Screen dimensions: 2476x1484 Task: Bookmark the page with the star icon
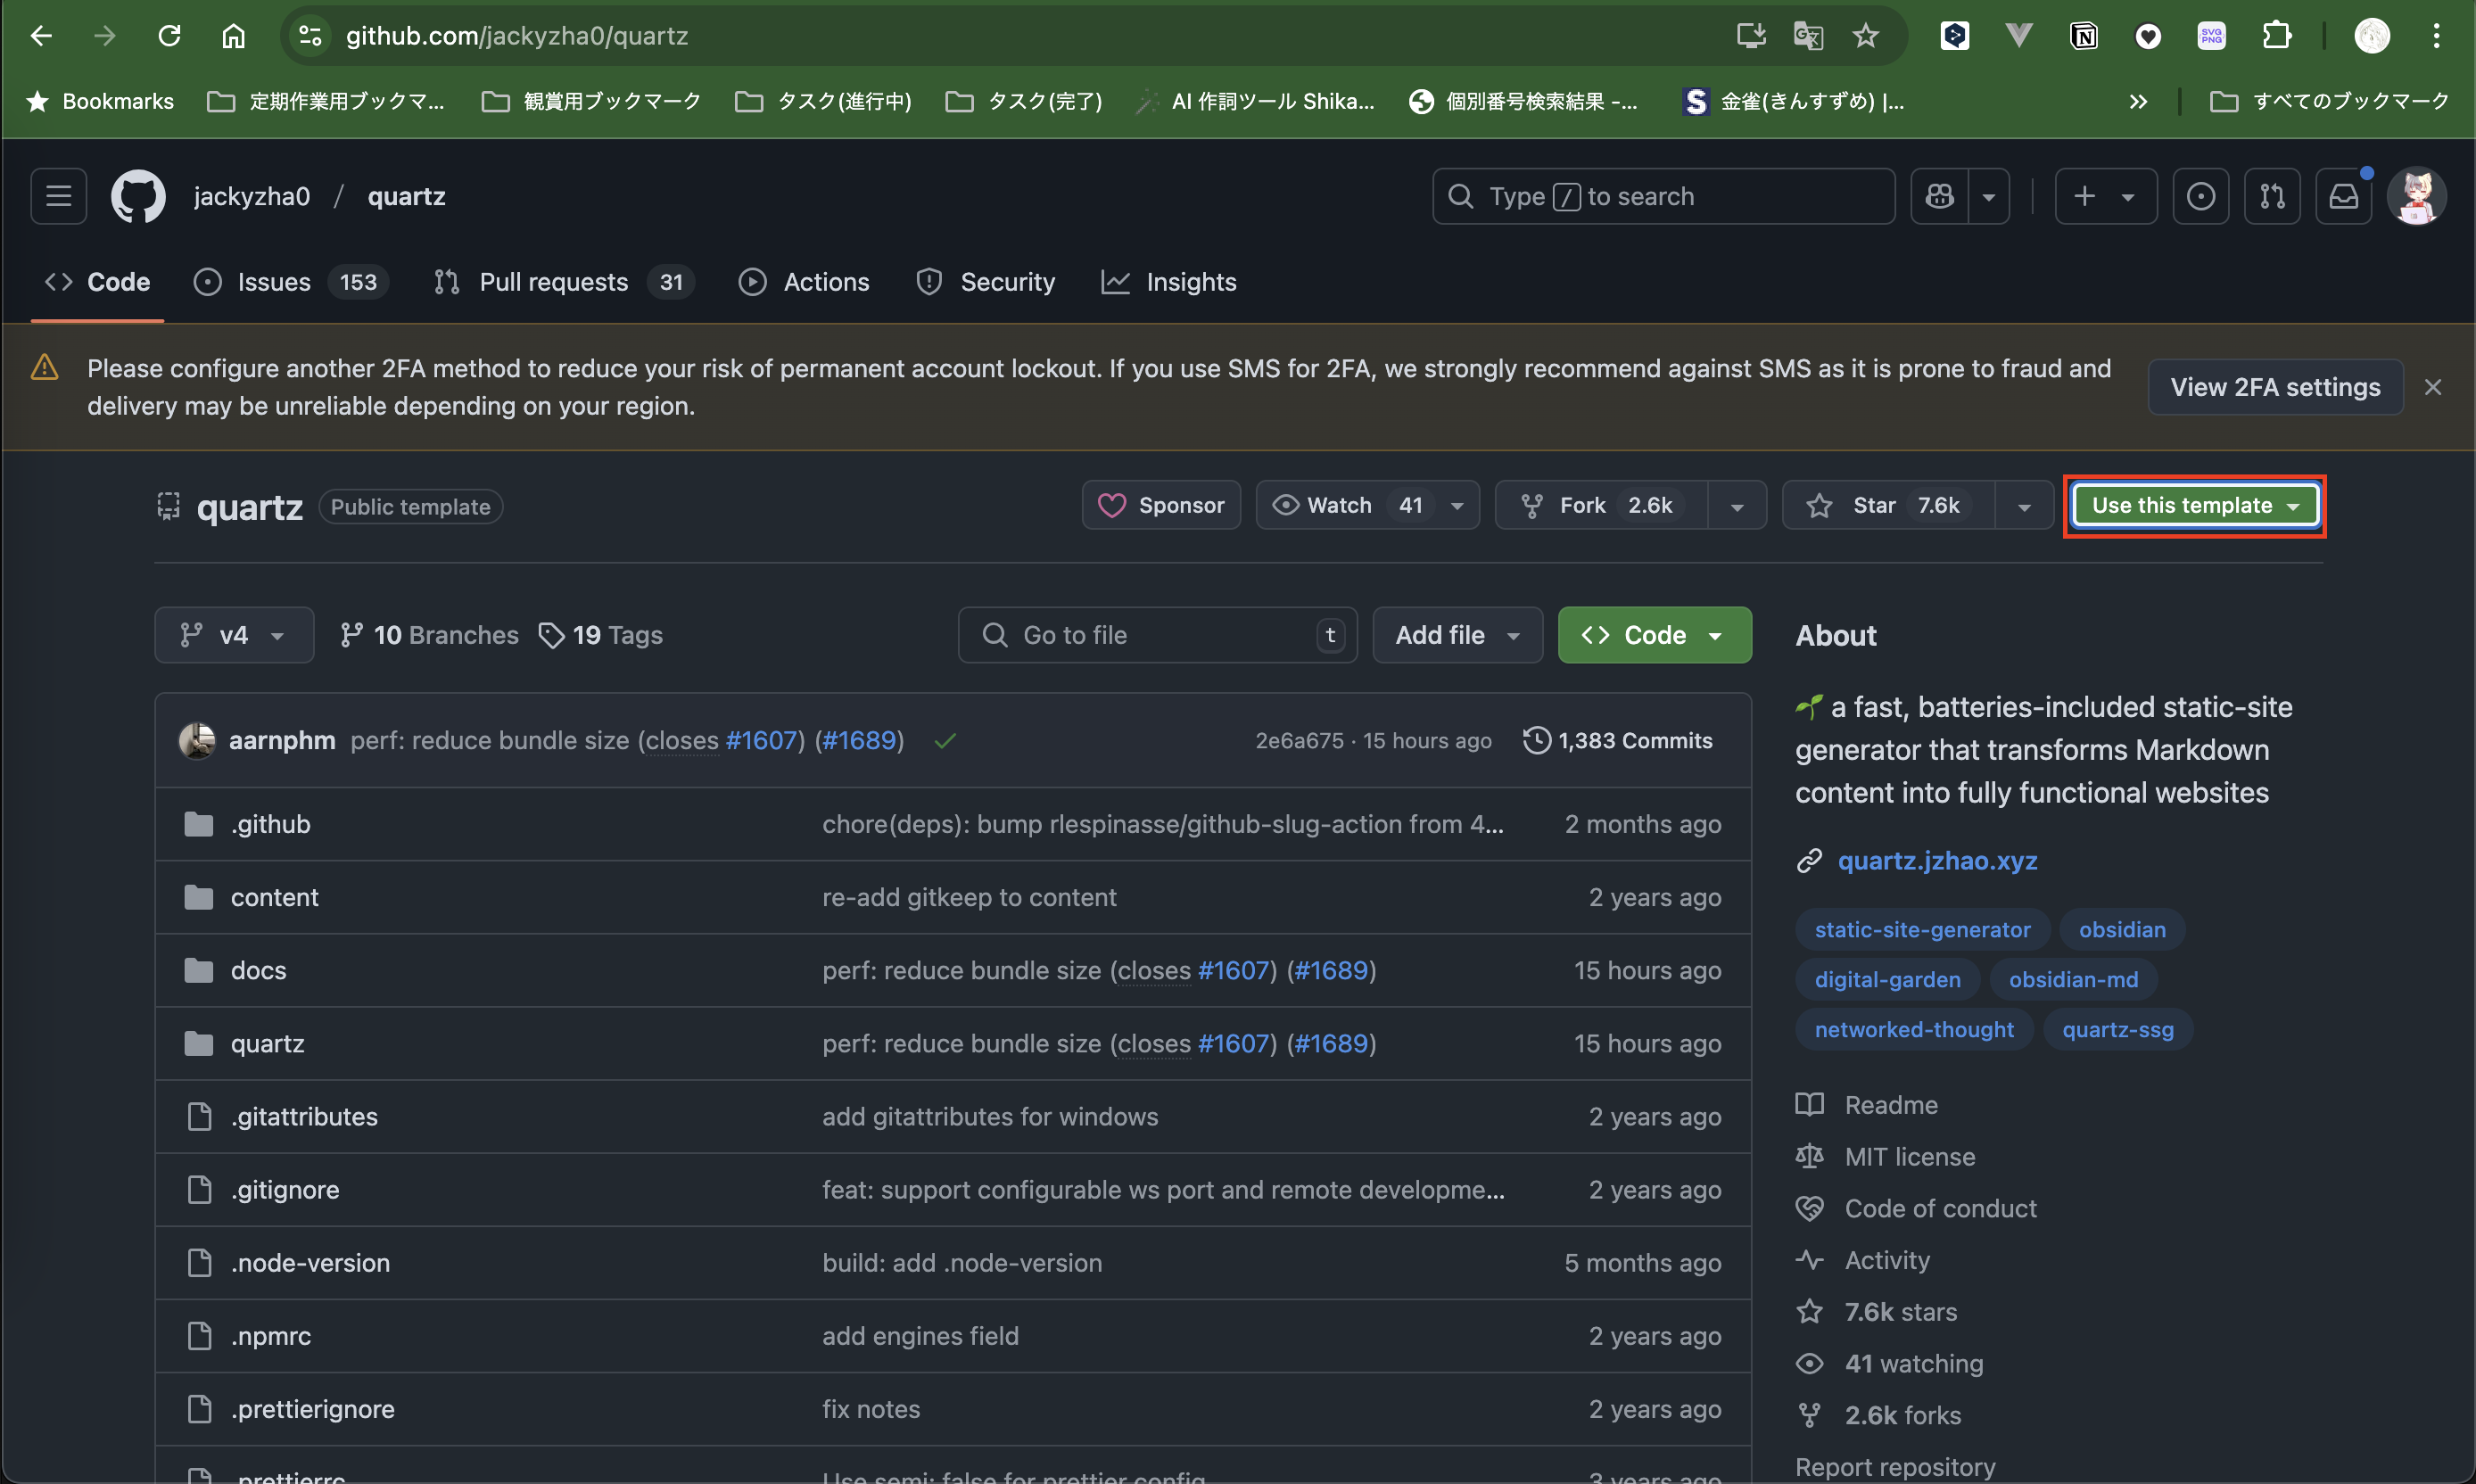pos(1865,36)
